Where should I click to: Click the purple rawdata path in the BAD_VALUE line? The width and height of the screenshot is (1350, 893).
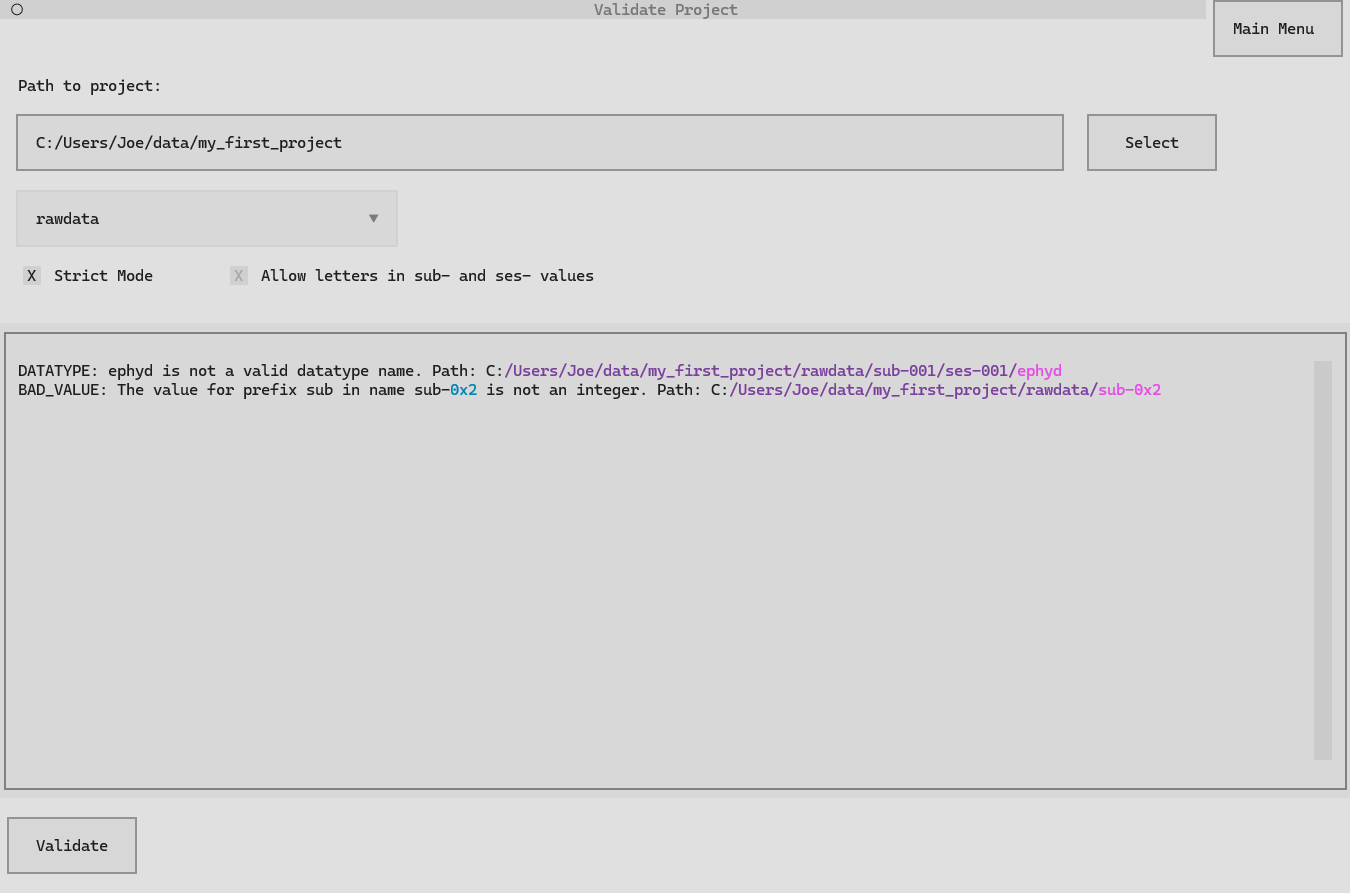[x=1060, y=390]
